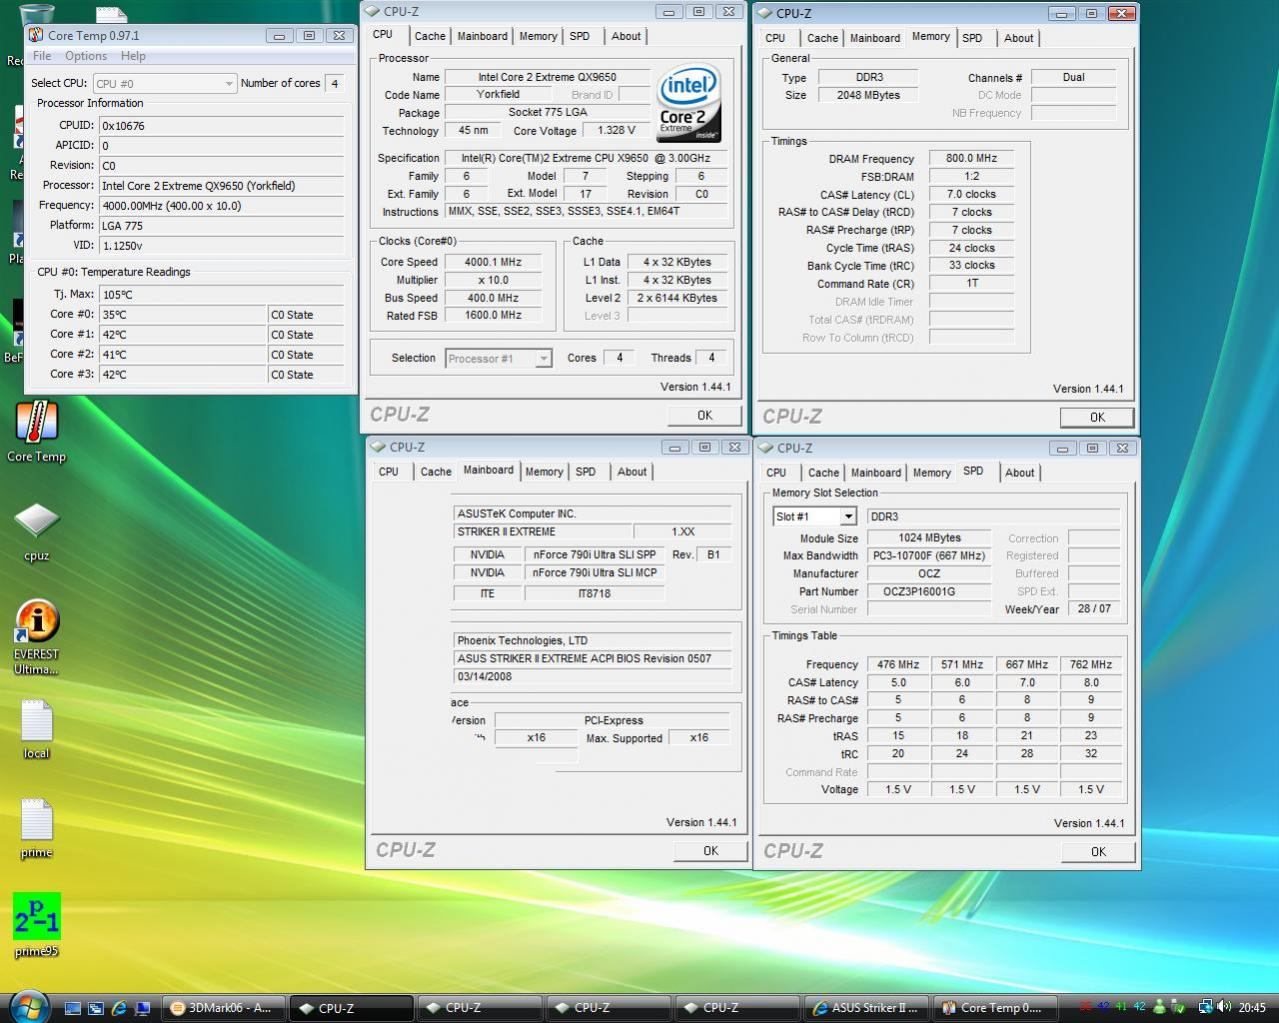Open Core Temp File menu
1279x1023 pixels.
click(x=42, y=56)
